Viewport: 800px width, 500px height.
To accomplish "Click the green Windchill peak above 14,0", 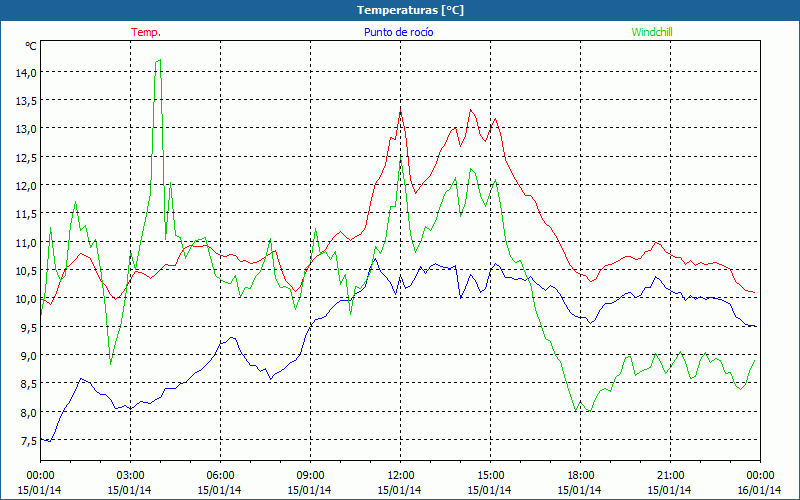I will coord(160,60).
